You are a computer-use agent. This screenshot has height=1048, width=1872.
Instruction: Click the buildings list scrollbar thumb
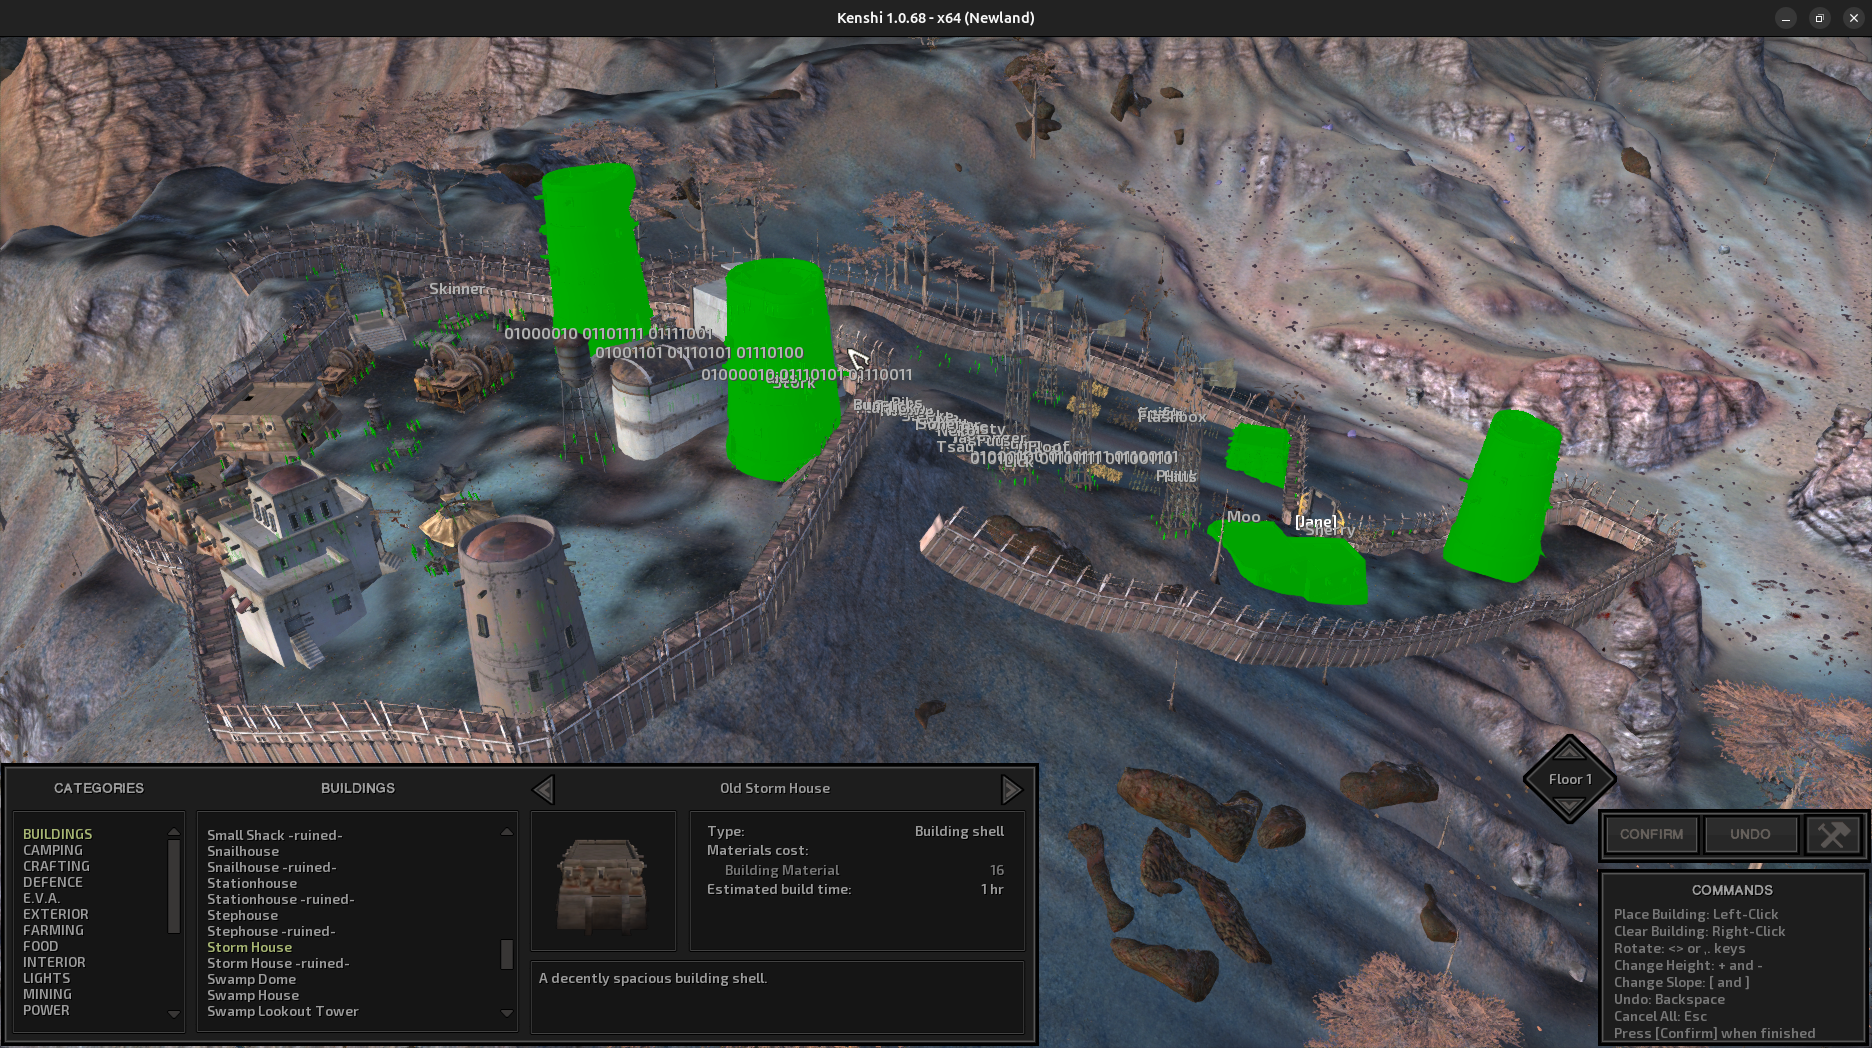click(x=507, y=954)
